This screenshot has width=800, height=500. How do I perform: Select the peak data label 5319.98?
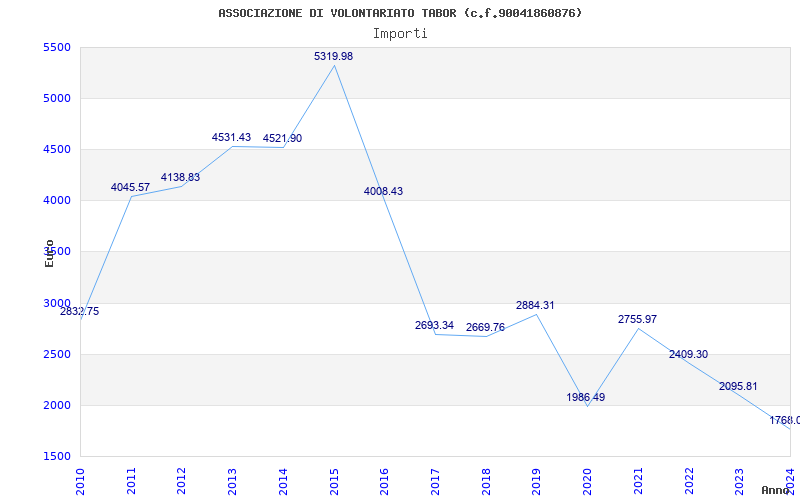333,57
